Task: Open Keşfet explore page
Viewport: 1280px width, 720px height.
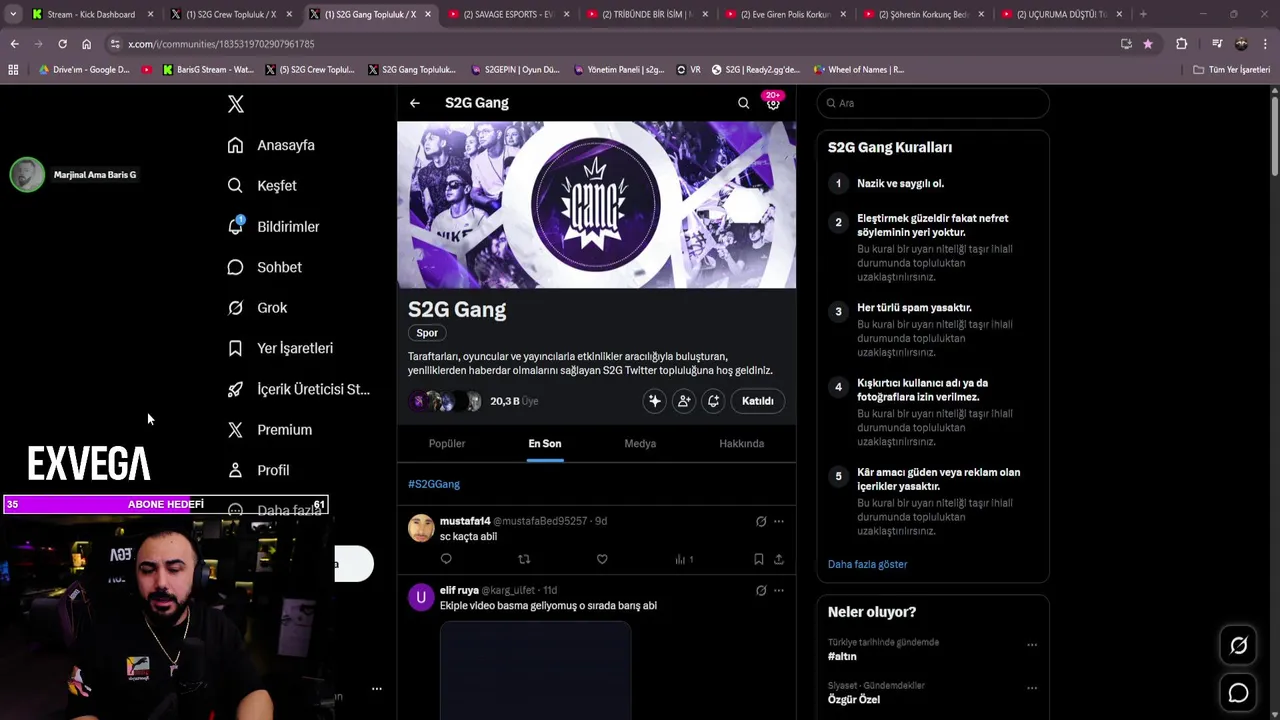Action: [x=262, y=186]
